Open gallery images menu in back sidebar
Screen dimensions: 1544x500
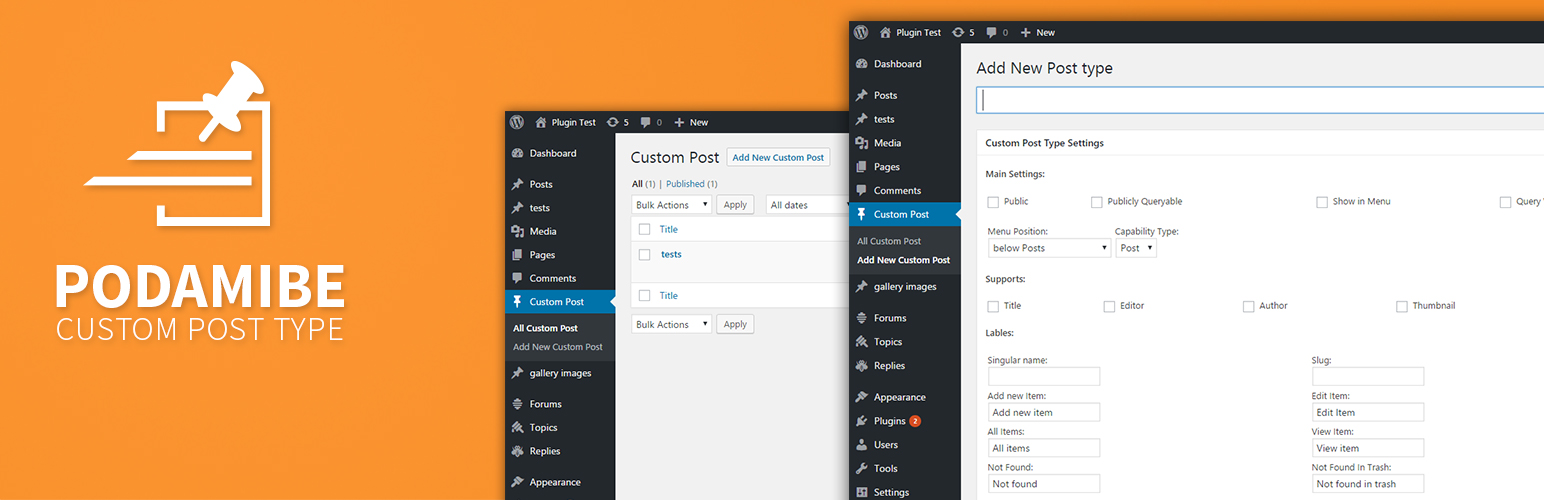tap(560, 373)
